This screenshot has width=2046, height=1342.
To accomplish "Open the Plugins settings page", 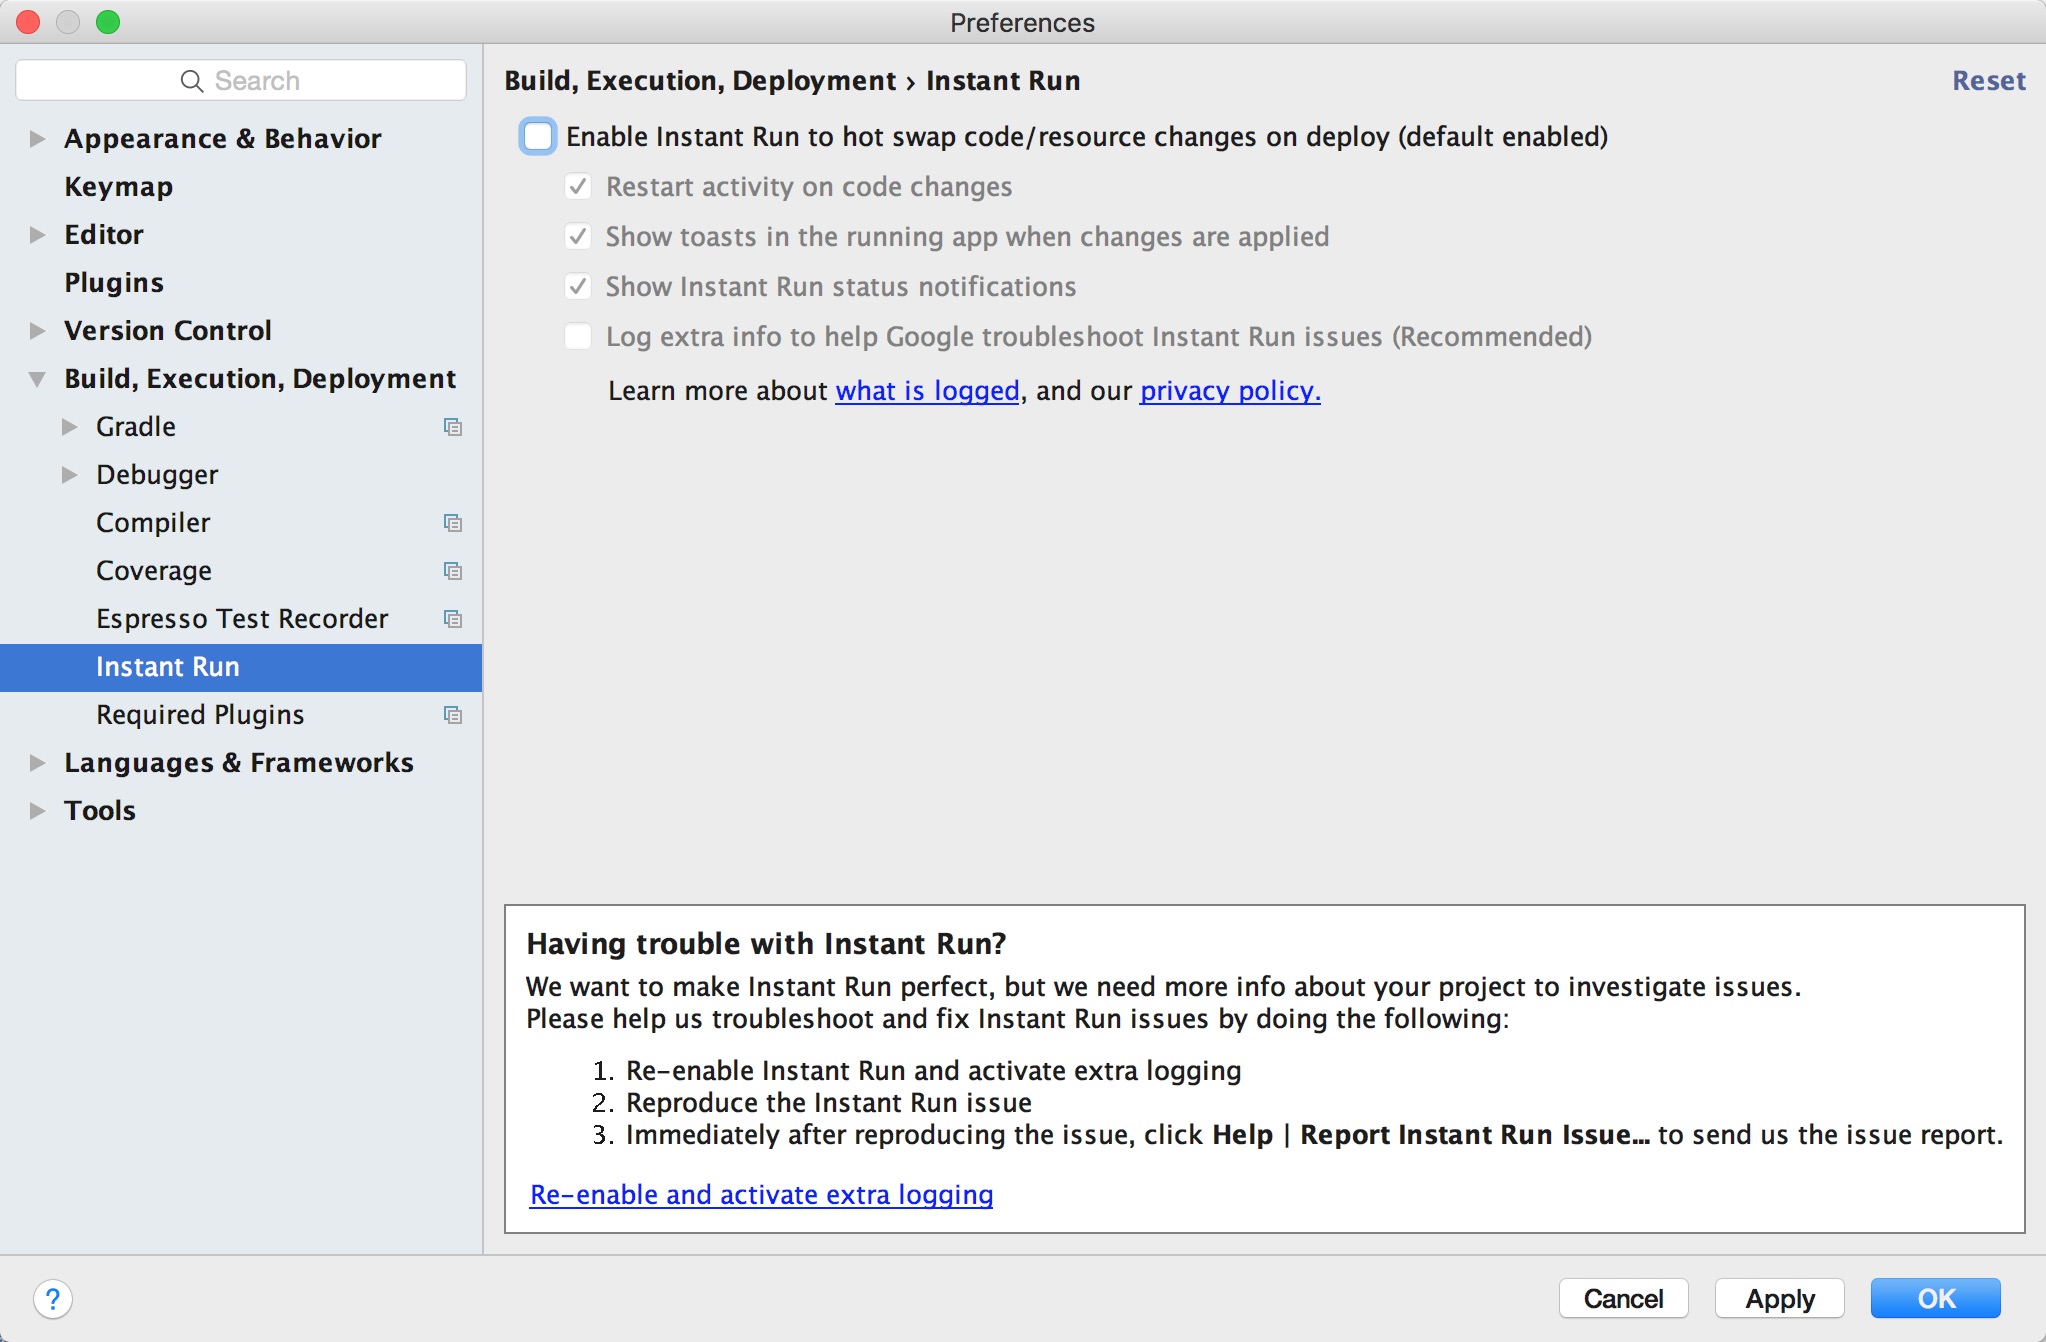I will pos(114,283).
